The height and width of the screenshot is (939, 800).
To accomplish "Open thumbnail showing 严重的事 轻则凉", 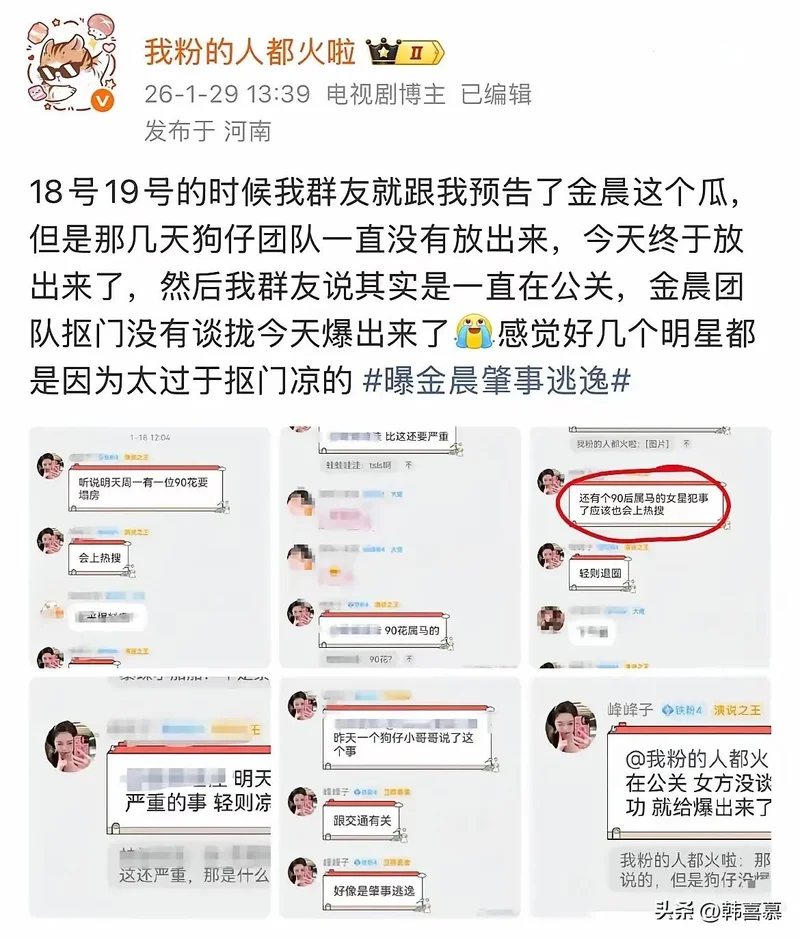I will [x=150, y=797].
